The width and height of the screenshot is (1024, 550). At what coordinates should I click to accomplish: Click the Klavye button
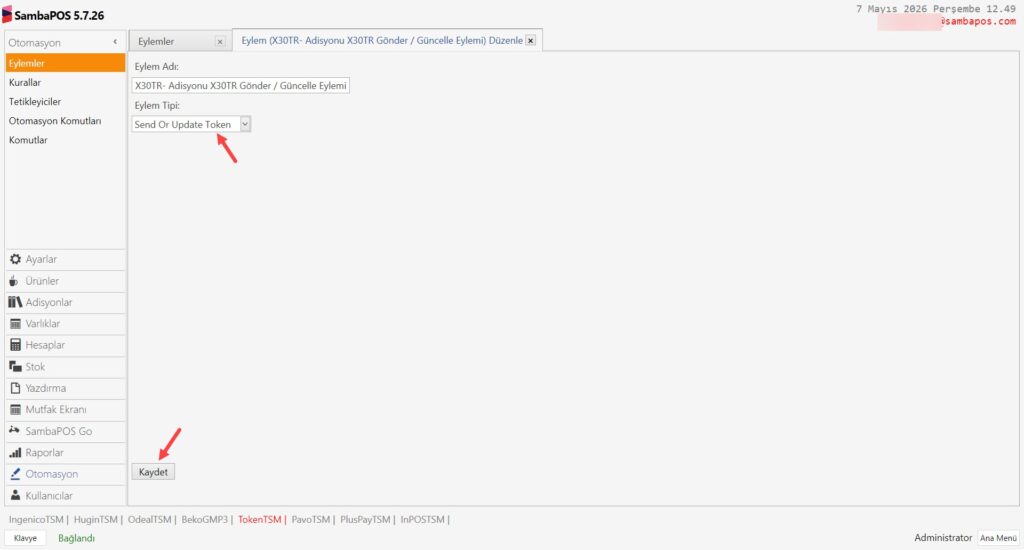point(25,538)
